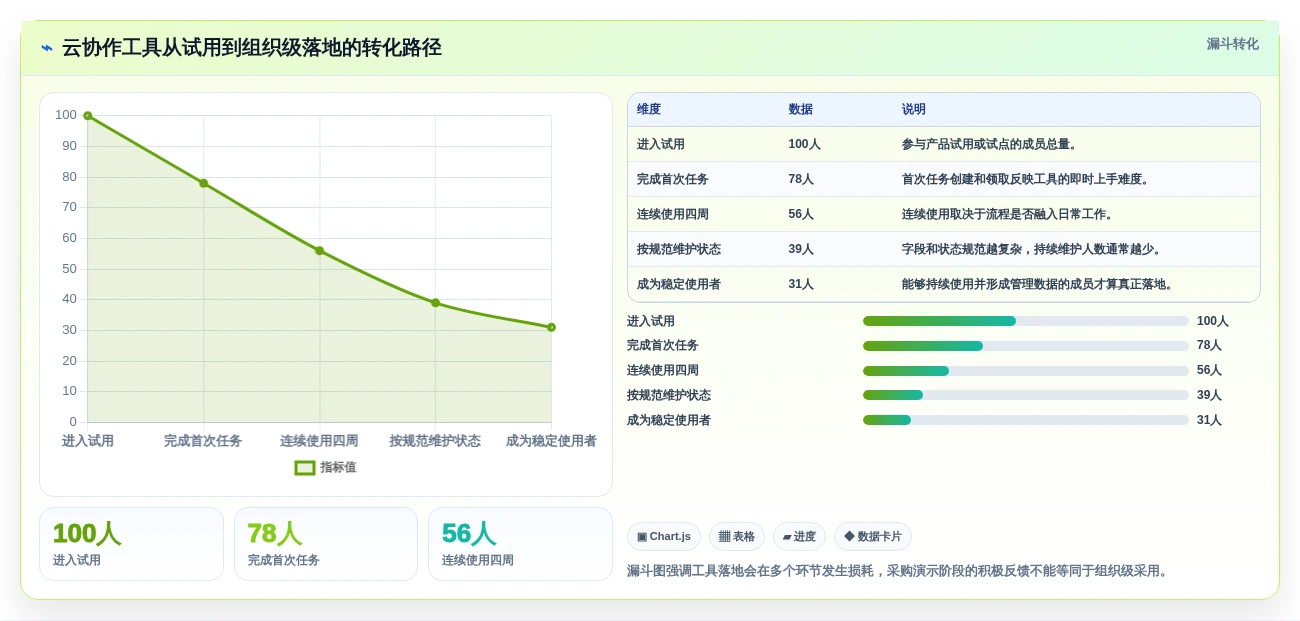Click the 连续使用四周 progress bar
The image size is (1300, 621).
tap(1026, 371)
